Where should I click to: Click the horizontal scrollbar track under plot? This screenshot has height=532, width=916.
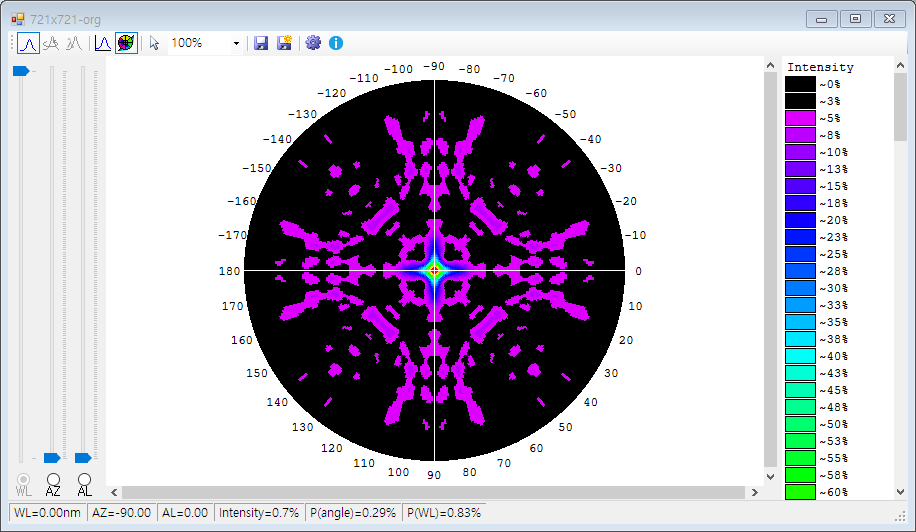(434, 492)
